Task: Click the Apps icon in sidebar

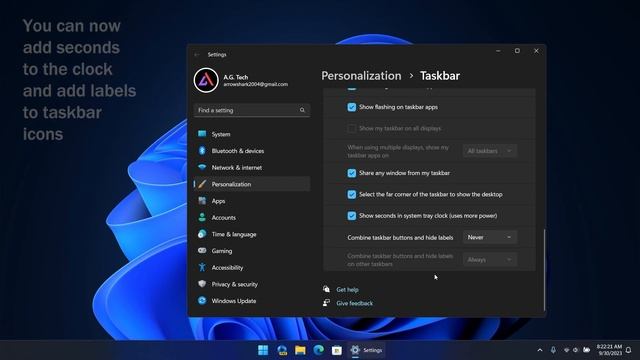Action: [x=202, y=200]
